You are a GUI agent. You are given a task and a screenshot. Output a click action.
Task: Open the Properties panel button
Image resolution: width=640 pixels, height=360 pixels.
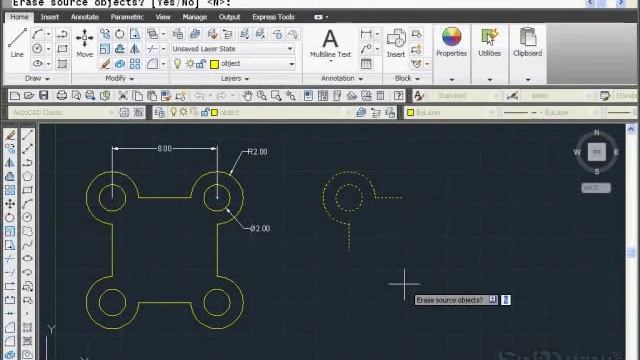coord(451,42)
